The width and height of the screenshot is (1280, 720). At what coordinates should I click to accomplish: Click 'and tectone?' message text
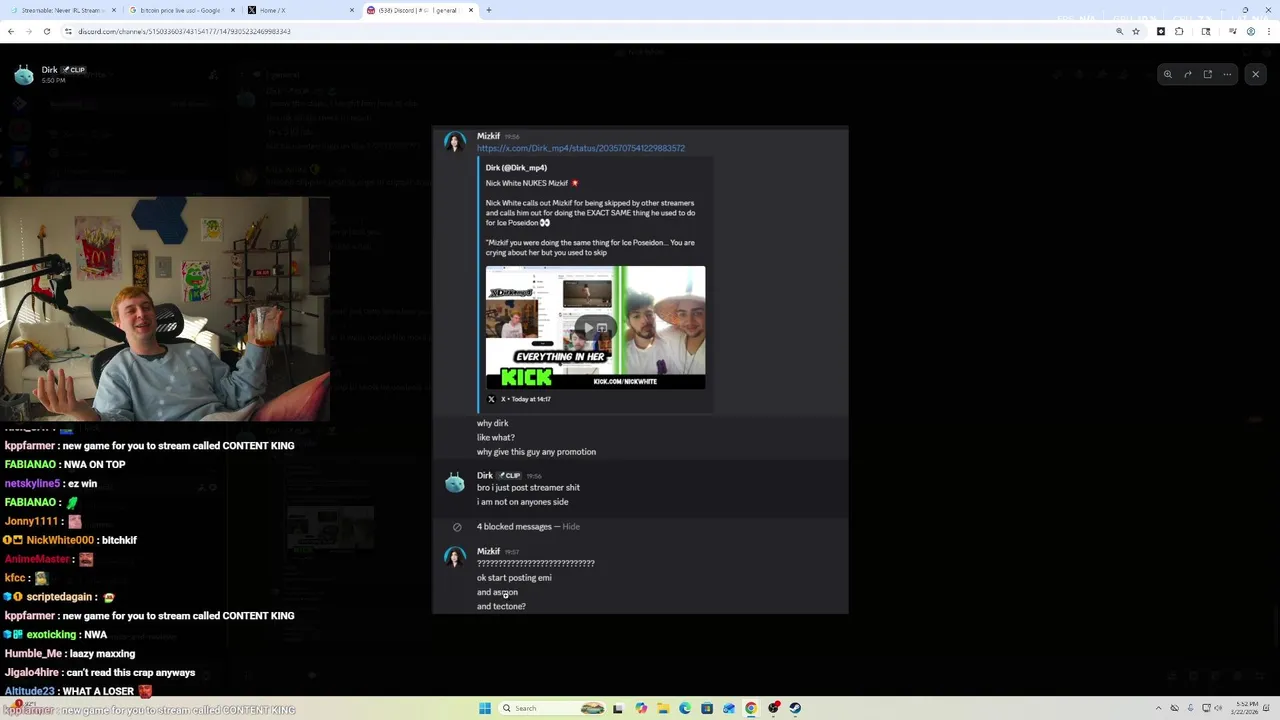click(x=501, y=606)
